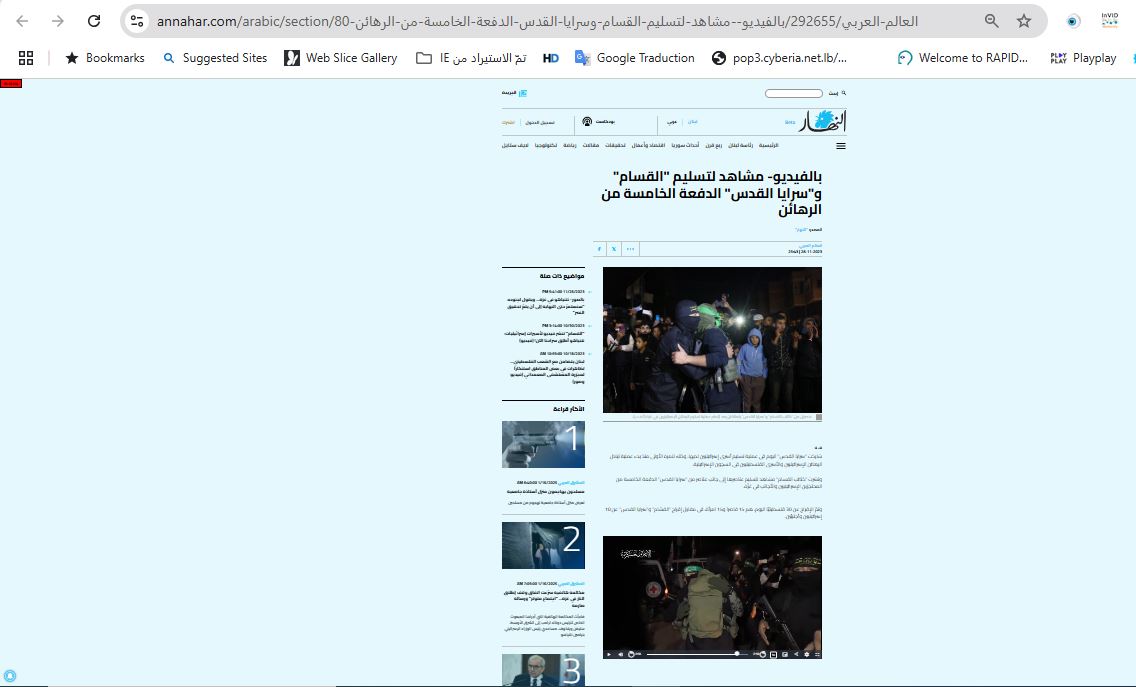Toggle picture-in-picture on the video player
Screen dimensions: 1136x687
(x=785, y=654)
